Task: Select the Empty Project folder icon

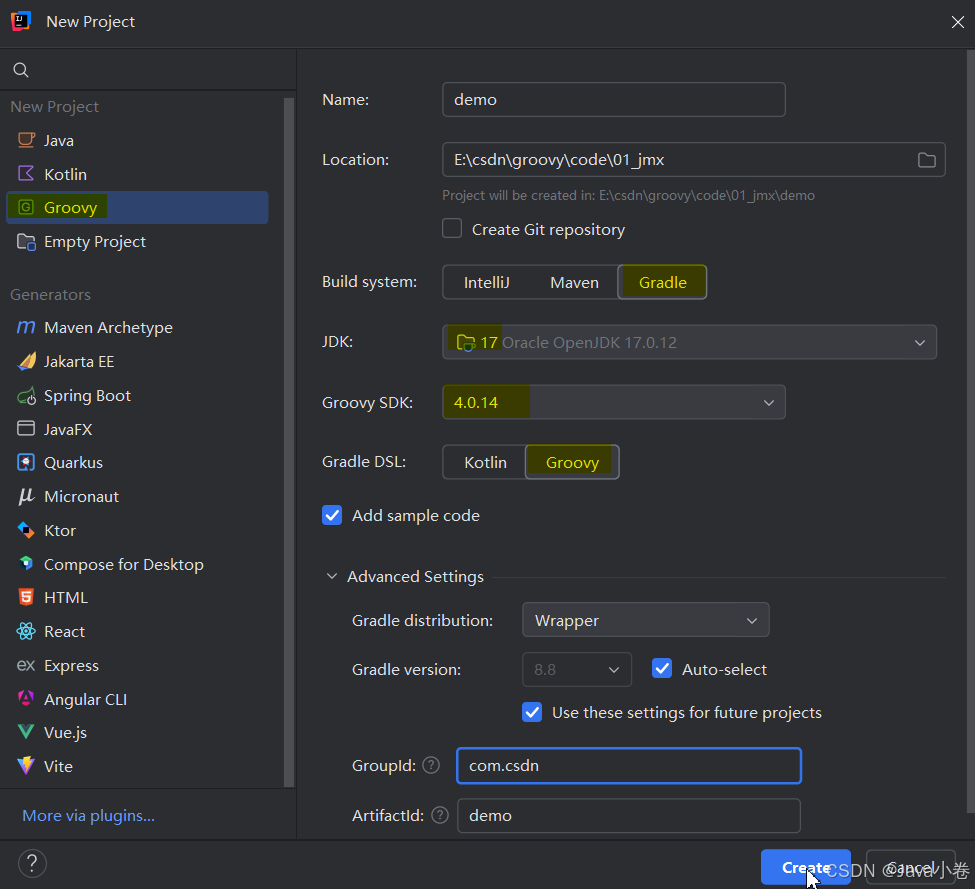Action: point(26,241)
